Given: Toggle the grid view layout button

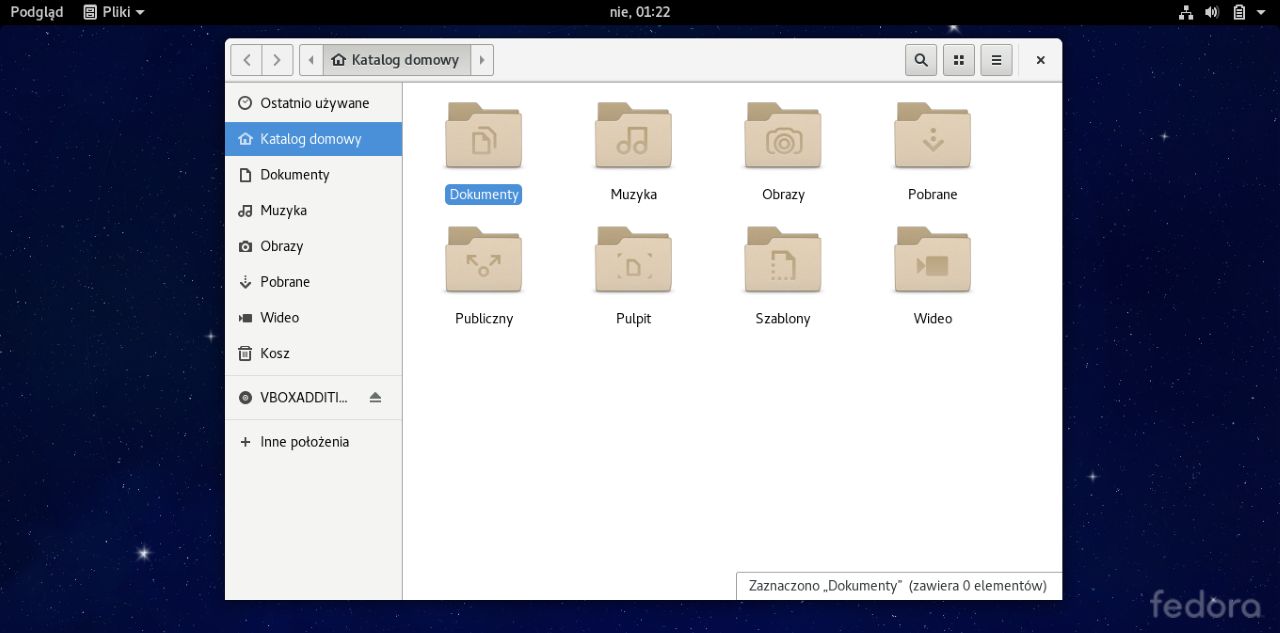Looking at the screenshot, I should [x=959, y=60].
